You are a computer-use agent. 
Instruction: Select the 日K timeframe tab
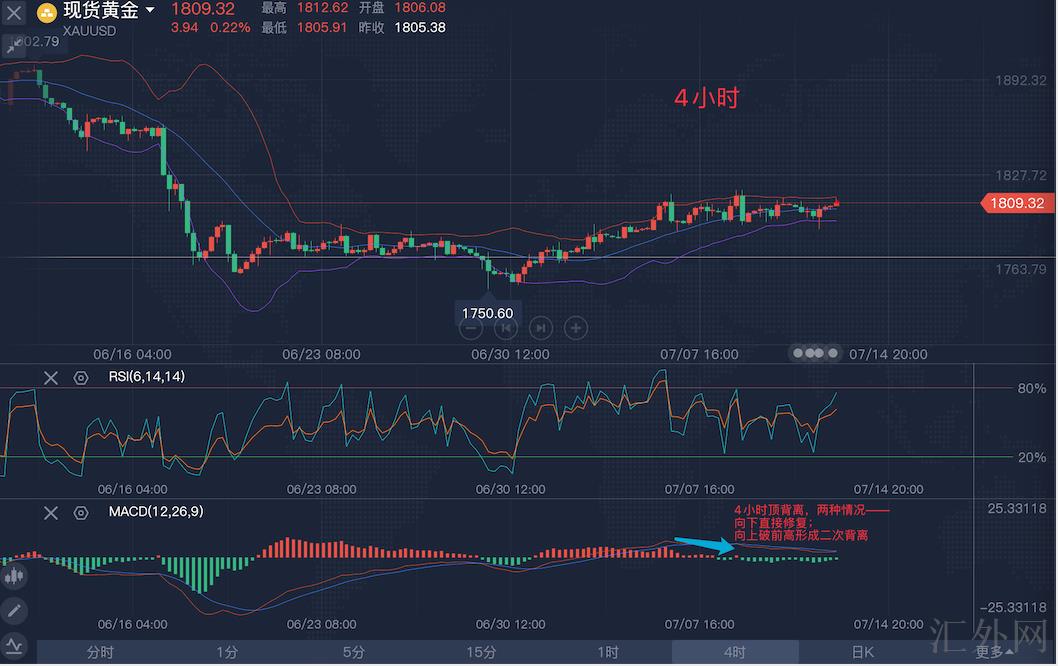point(862,652)
